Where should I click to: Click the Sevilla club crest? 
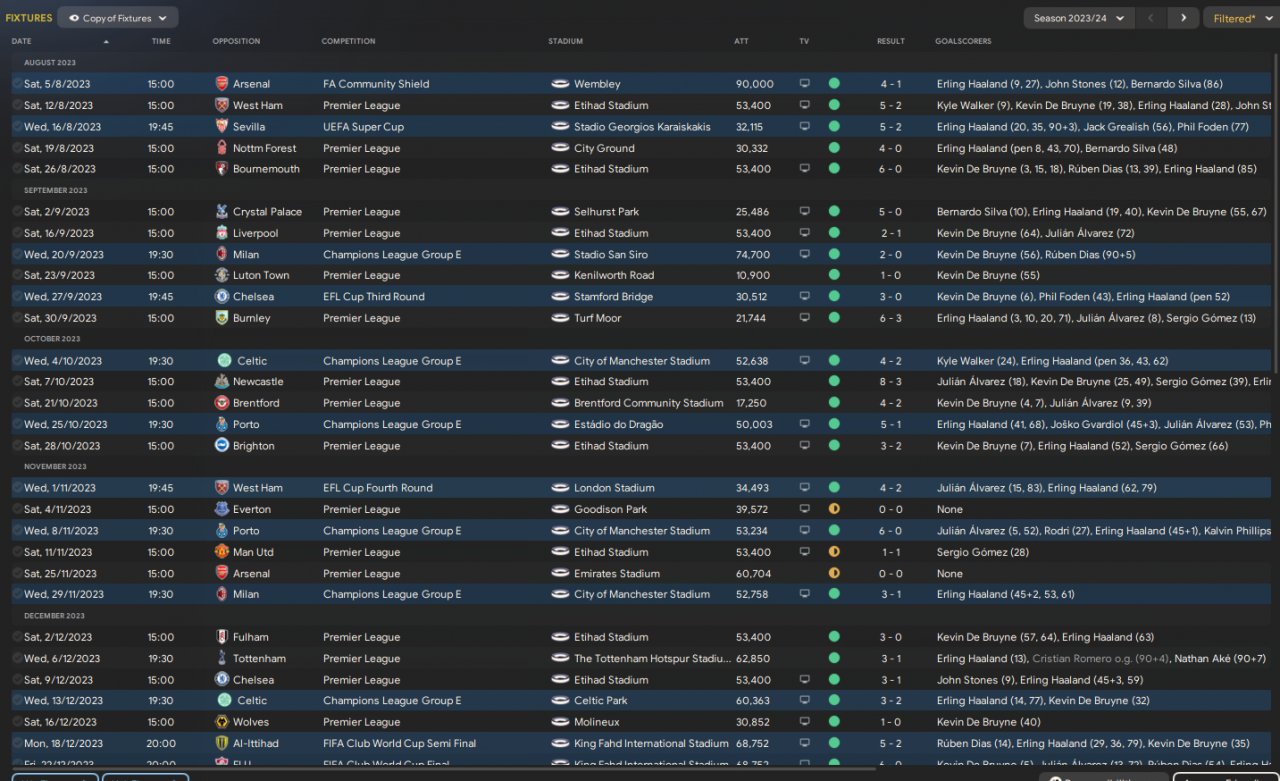pos(222,127)
